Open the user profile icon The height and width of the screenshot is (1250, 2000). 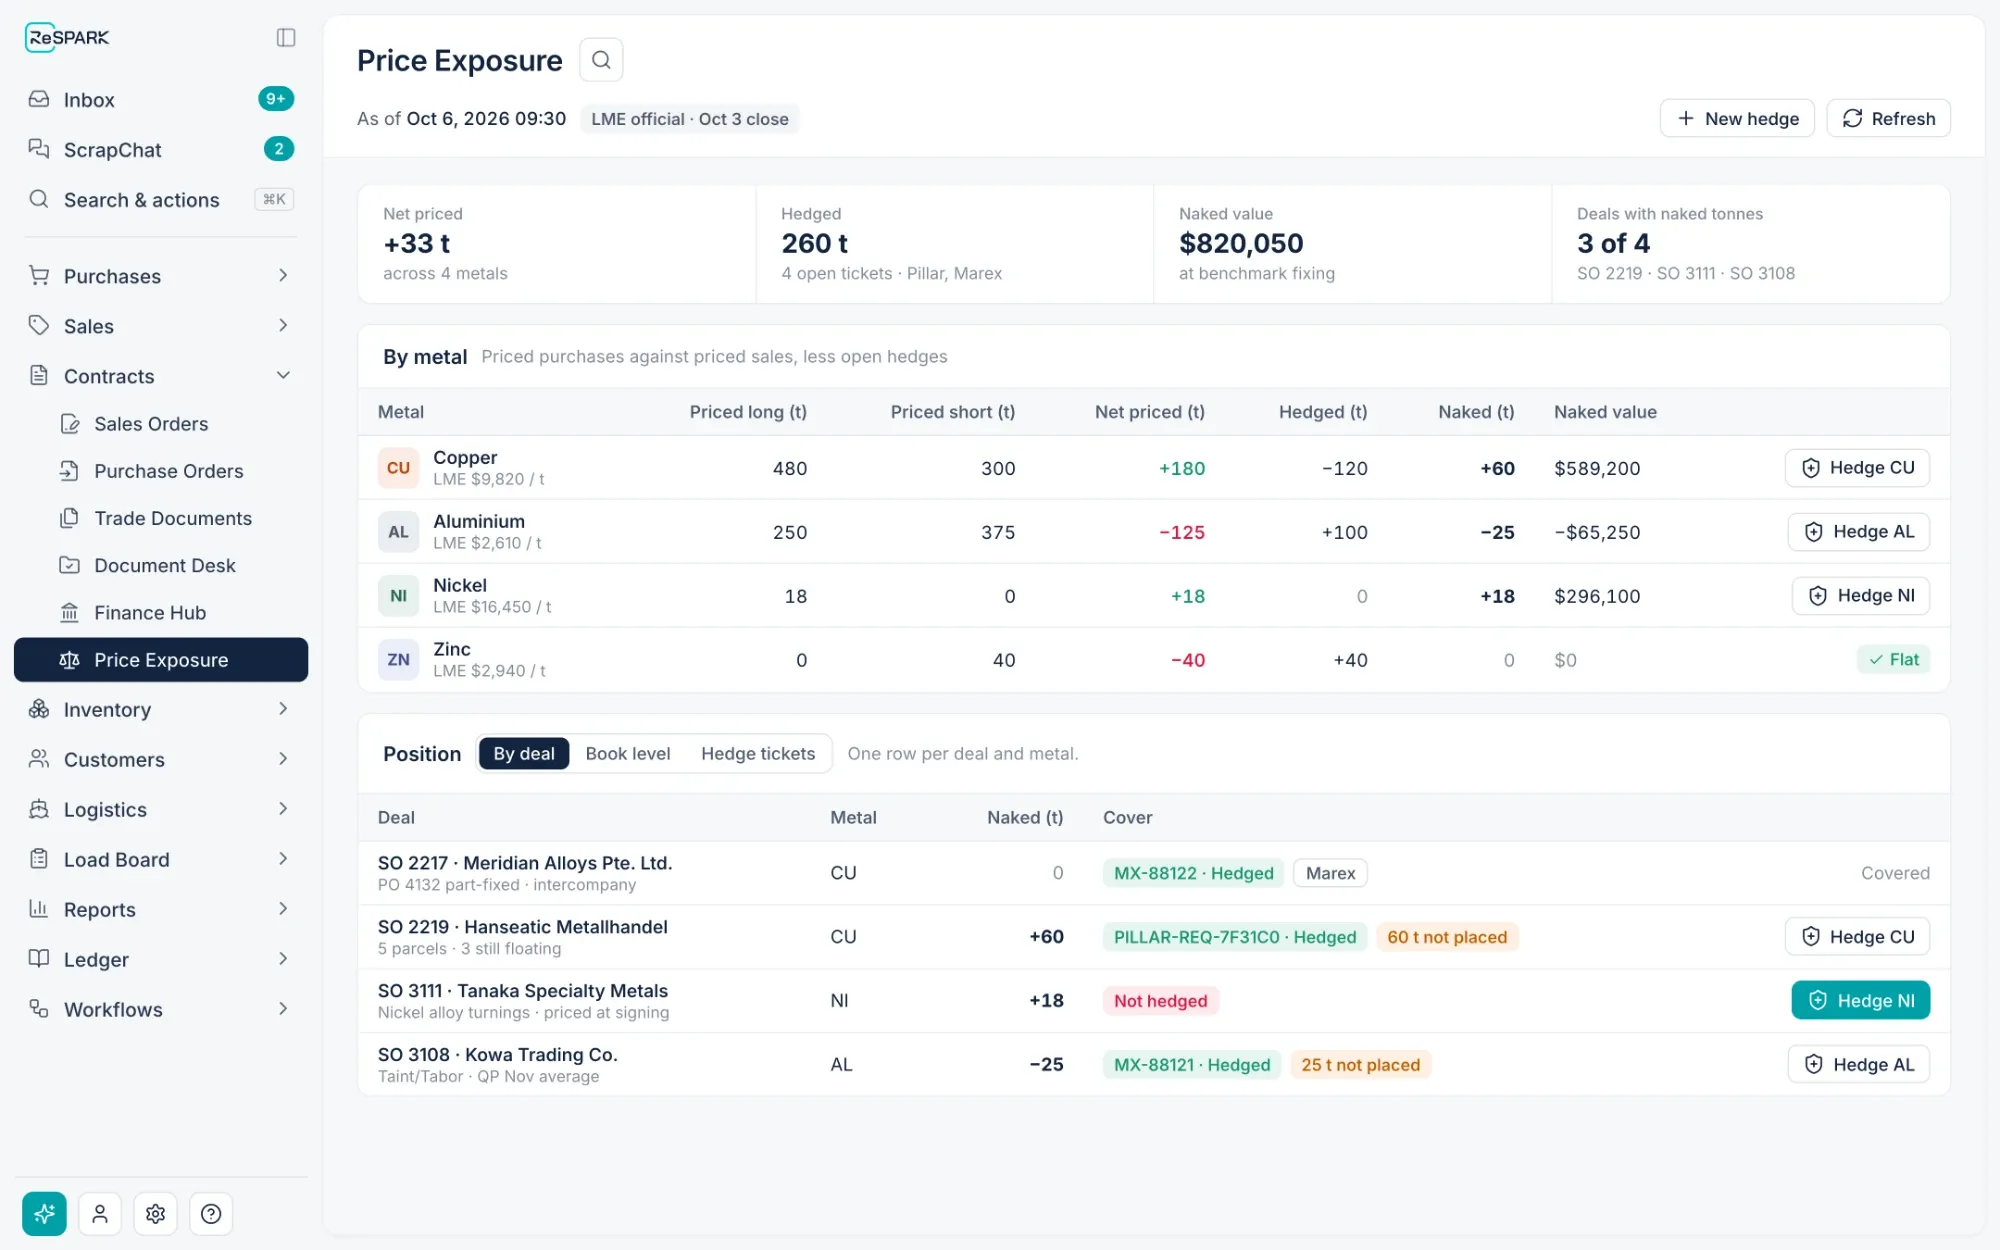pos(100,1213)
